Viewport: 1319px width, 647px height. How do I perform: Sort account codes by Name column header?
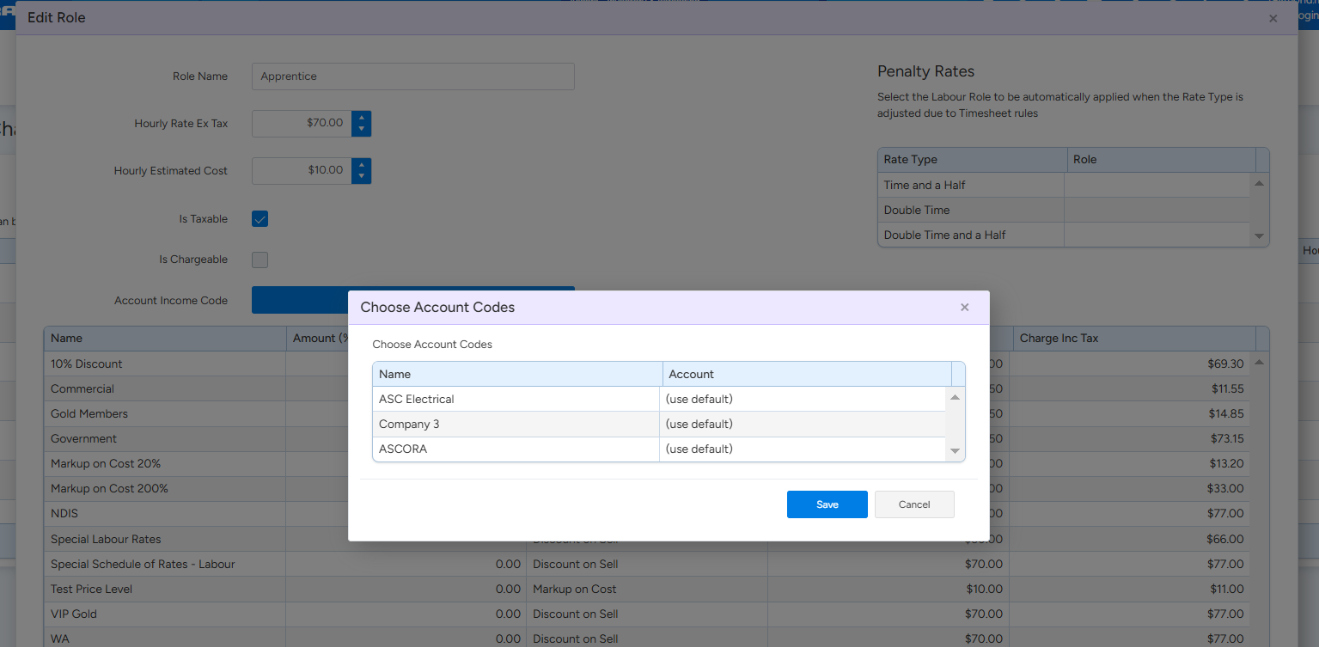point(516,374)
